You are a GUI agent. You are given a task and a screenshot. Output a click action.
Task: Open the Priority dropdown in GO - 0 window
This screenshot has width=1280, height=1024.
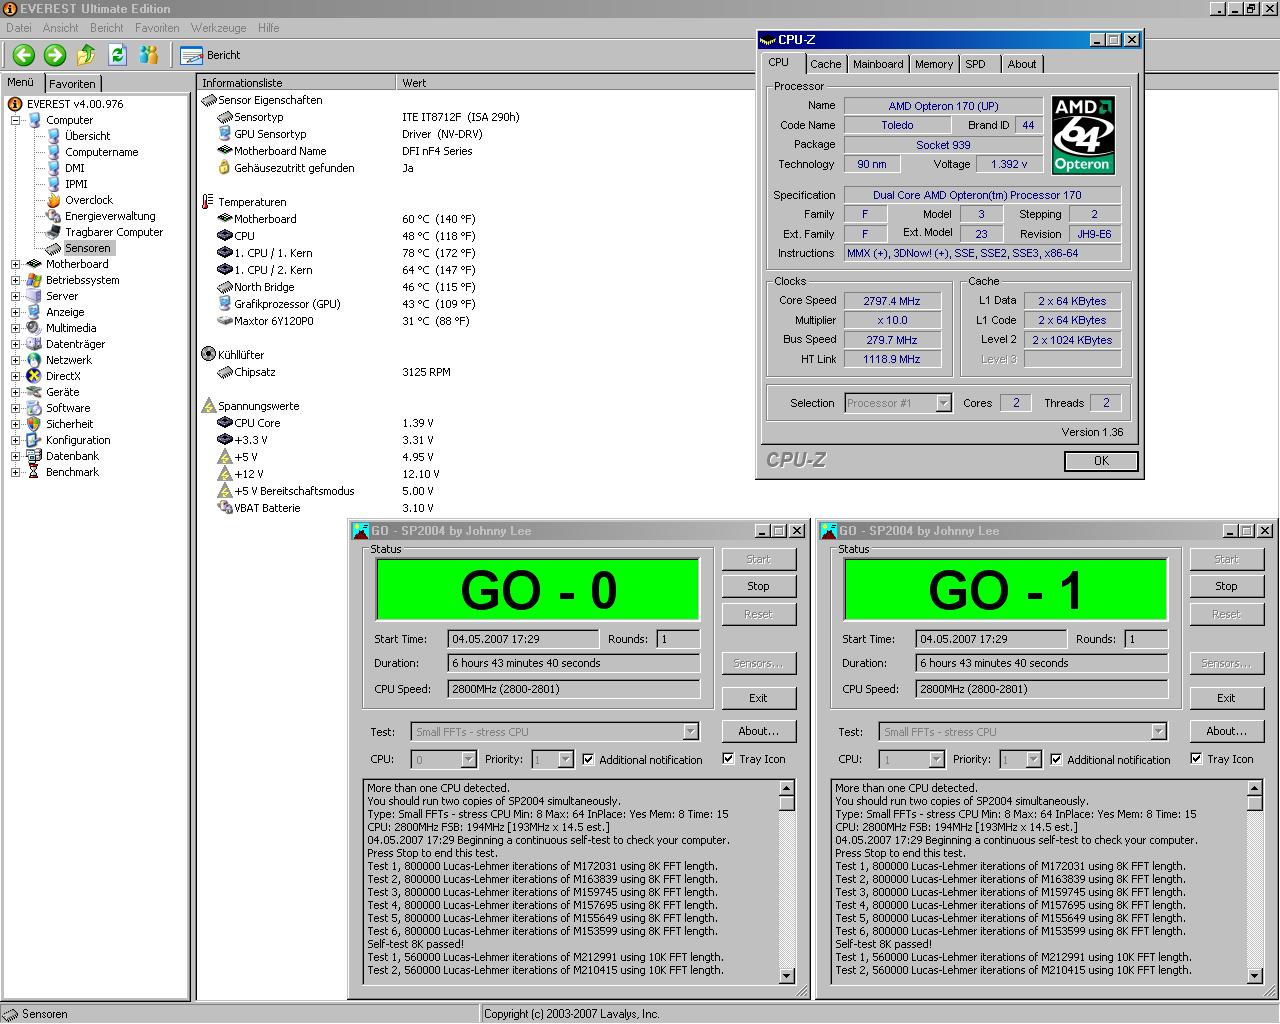pyautogui.click(x=565, y=760)
